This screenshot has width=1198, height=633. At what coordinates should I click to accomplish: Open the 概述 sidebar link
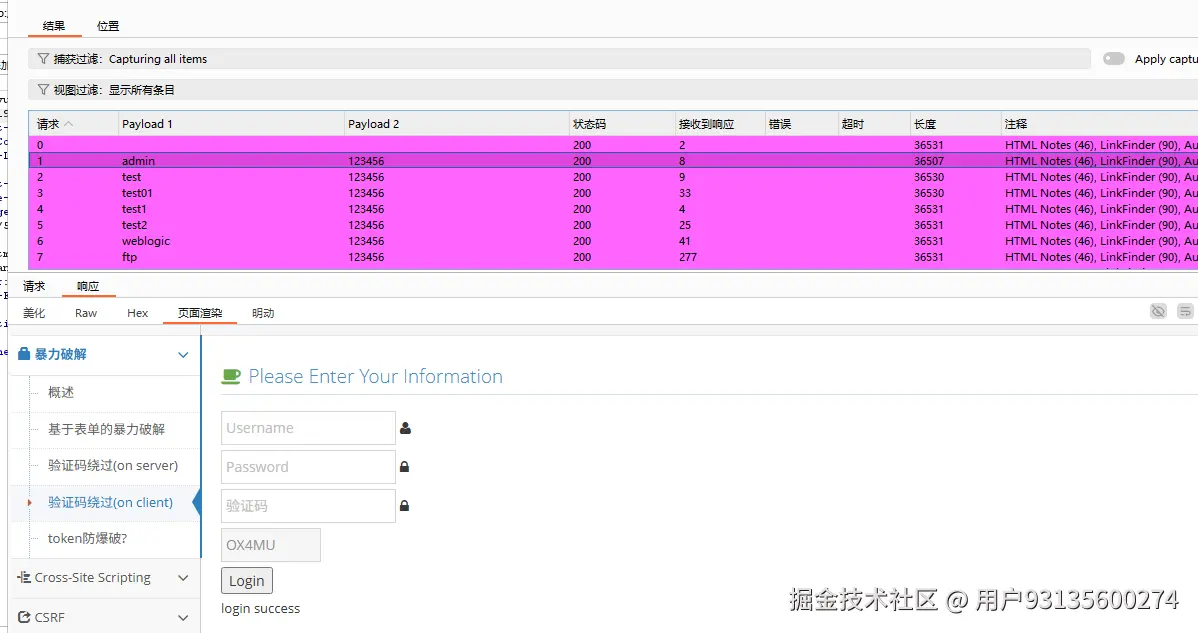pos(61,392)
